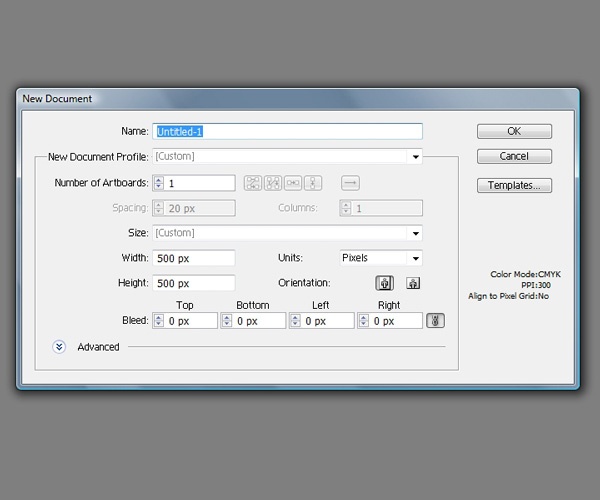Viewport: 600px width, 500px height.
Task: Choose the Arrange by Column artboard icon
Action: point(313,183)
